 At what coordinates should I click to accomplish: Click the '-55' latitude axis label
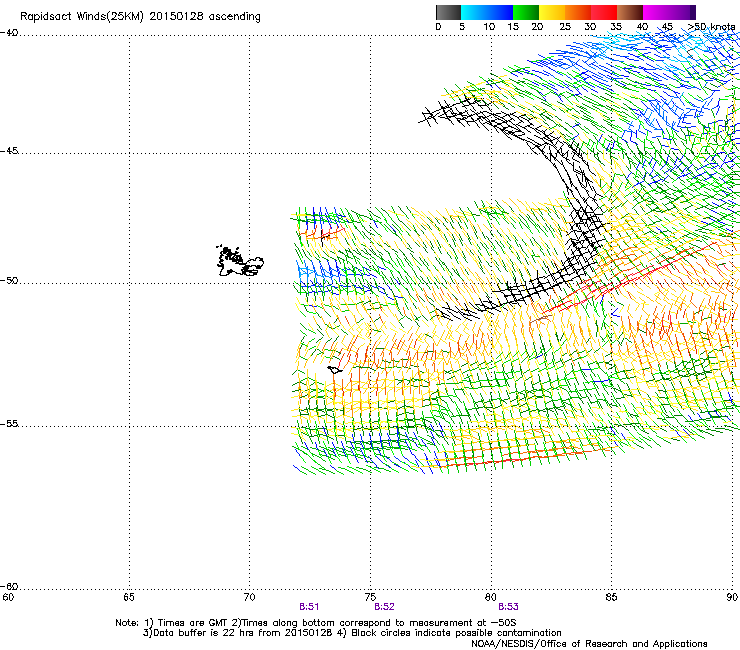(9, 424)
